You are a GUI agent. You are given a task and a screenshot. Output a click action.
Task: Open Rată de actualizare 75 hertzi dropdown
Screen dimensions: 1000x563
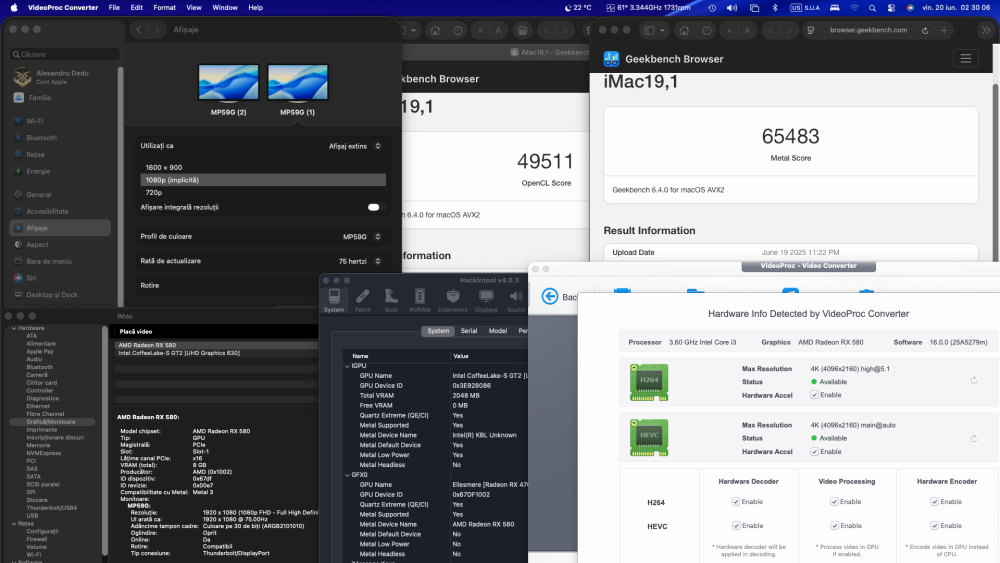point(360,261)
